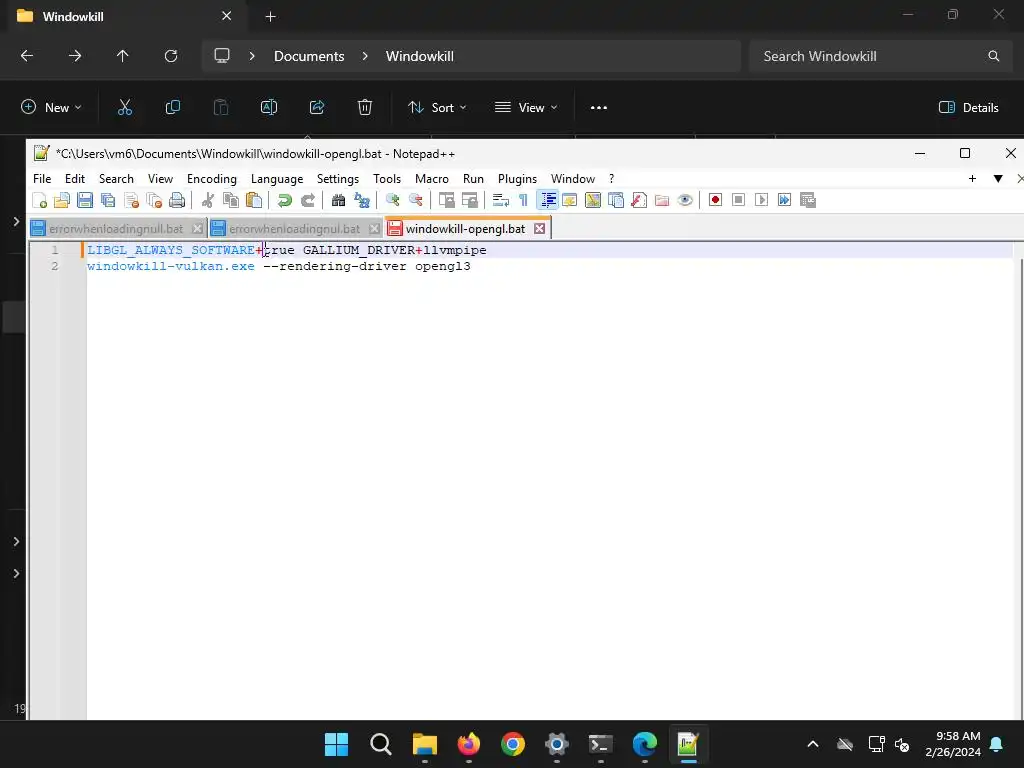The height and width of the screenshot is (768, 1024).
Task: Click the Replace toolbar icon
Action: click(362, 200)
